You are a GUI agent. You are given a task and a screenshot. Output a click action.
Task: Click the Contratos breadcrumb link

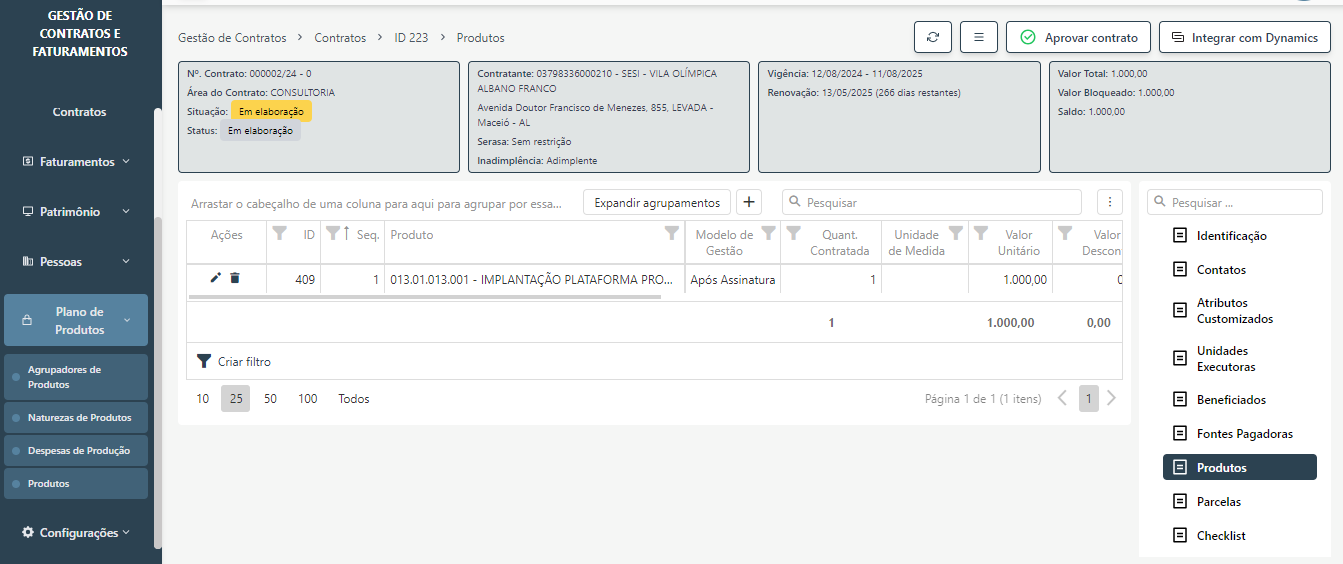(x=340, y=38)
